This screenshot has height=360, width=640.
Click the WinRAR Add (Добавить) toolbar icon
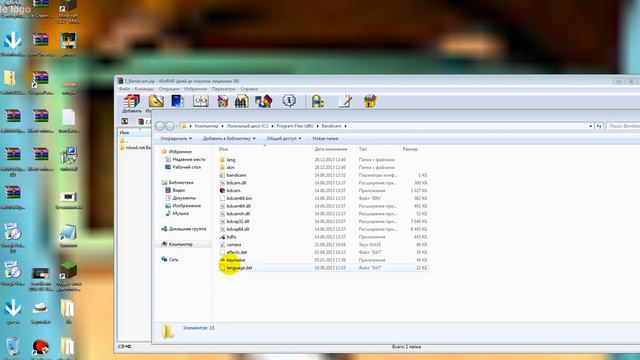(x=131, y=101)
